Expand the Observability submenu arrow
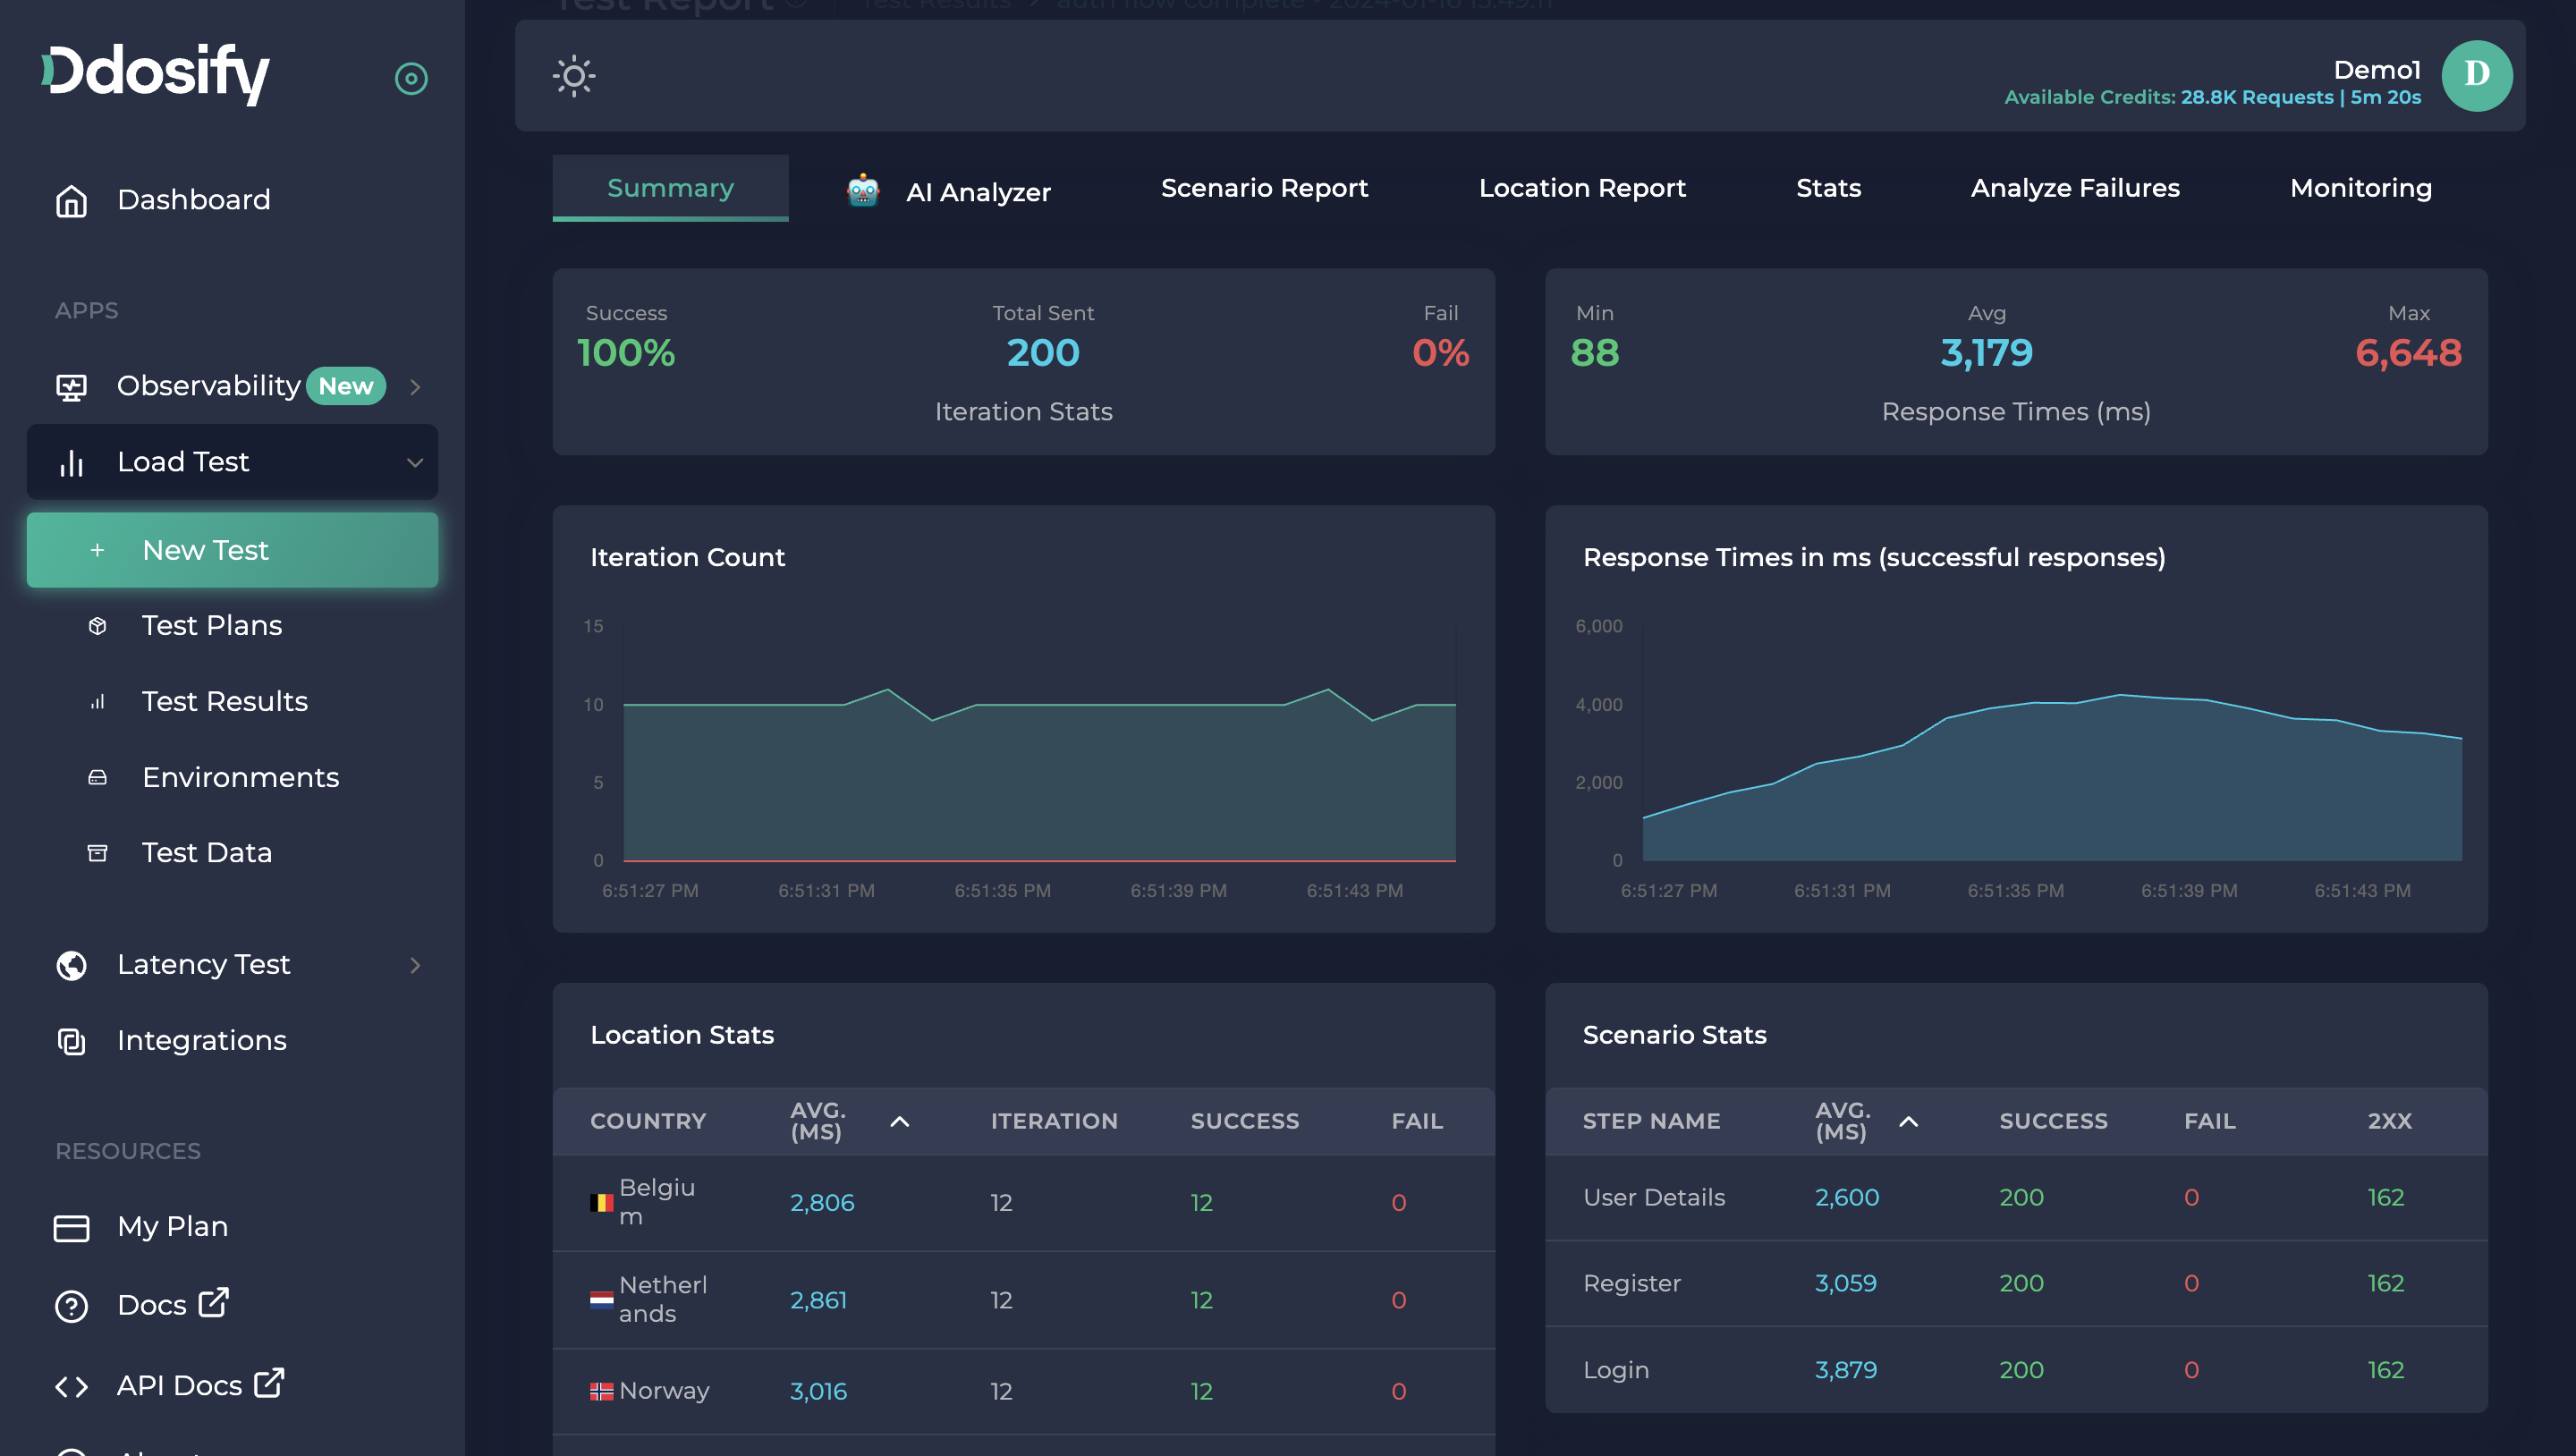This screenshot has height=1456, width=2576. click(x=415, y=387)
